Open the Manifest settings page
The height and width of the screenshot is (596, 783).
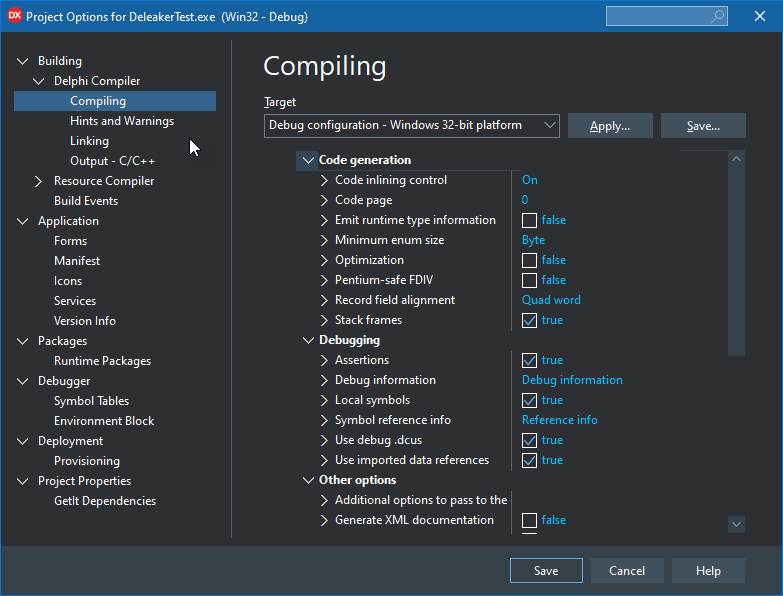(x=77, y=261)
